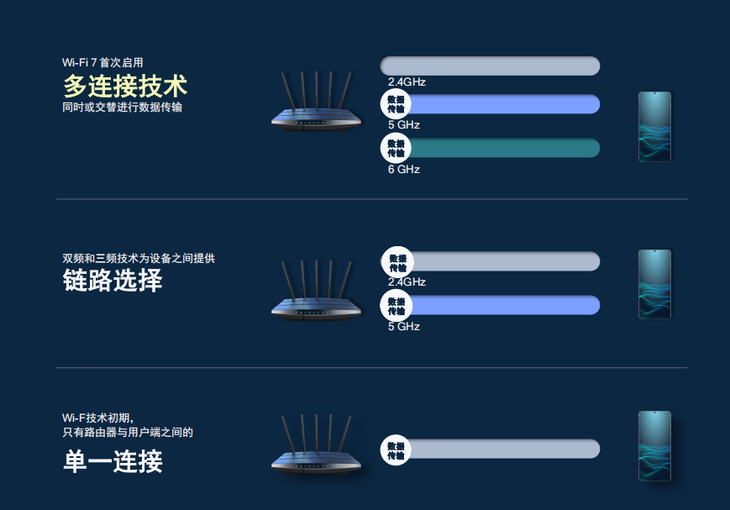
Task: Select the phone in the 链路选择 row
Action: pos(654,283)
